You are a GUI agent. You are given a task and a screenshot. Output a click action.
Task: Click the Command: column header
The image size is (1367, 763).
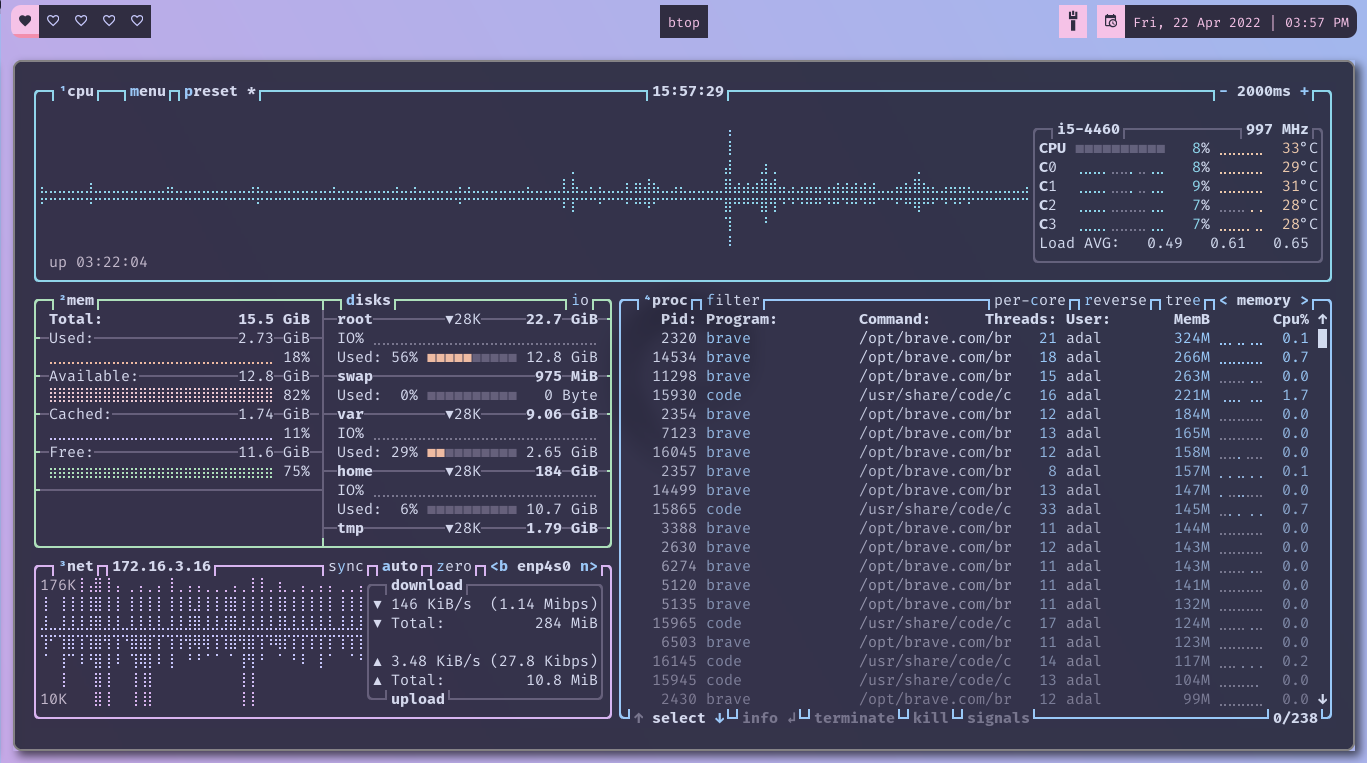coord(895,319)
